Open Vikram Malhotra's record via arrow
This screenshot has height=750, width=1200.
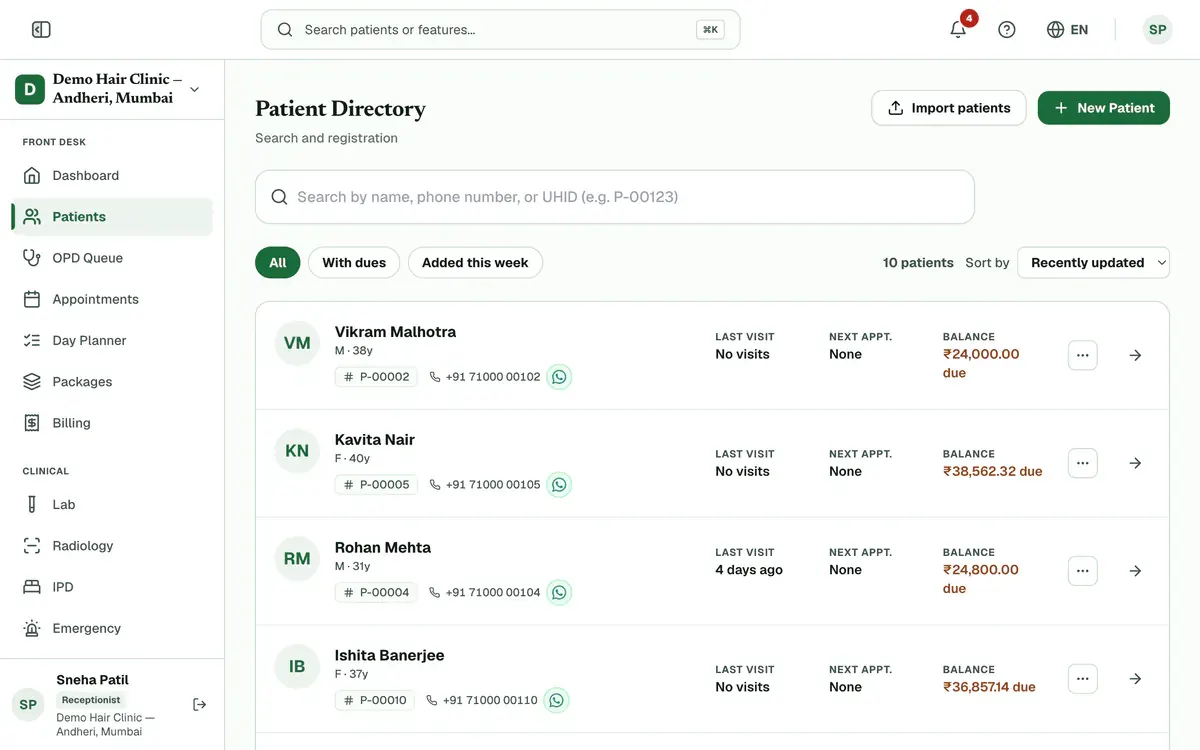1135,355
